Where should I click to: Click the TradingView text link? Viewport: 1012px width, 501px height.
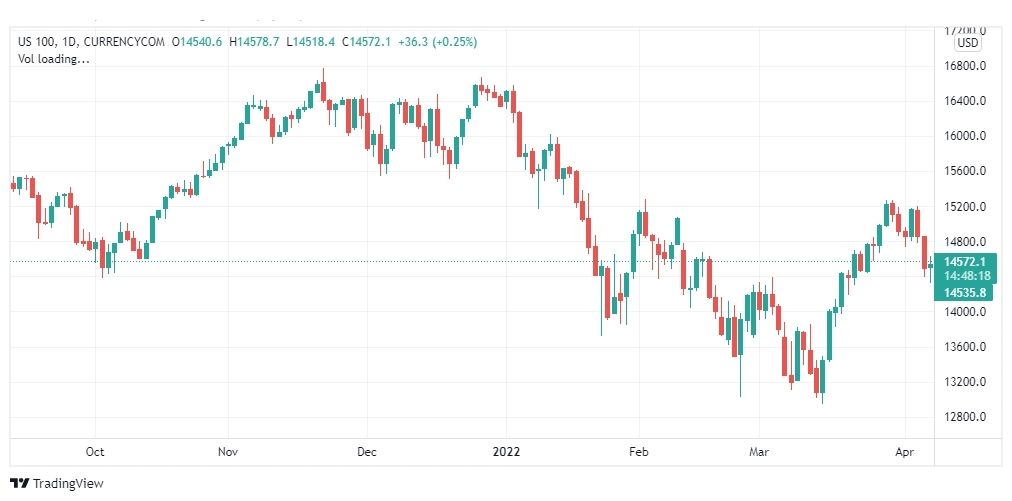pyautogui.click(x=68, y=484)
